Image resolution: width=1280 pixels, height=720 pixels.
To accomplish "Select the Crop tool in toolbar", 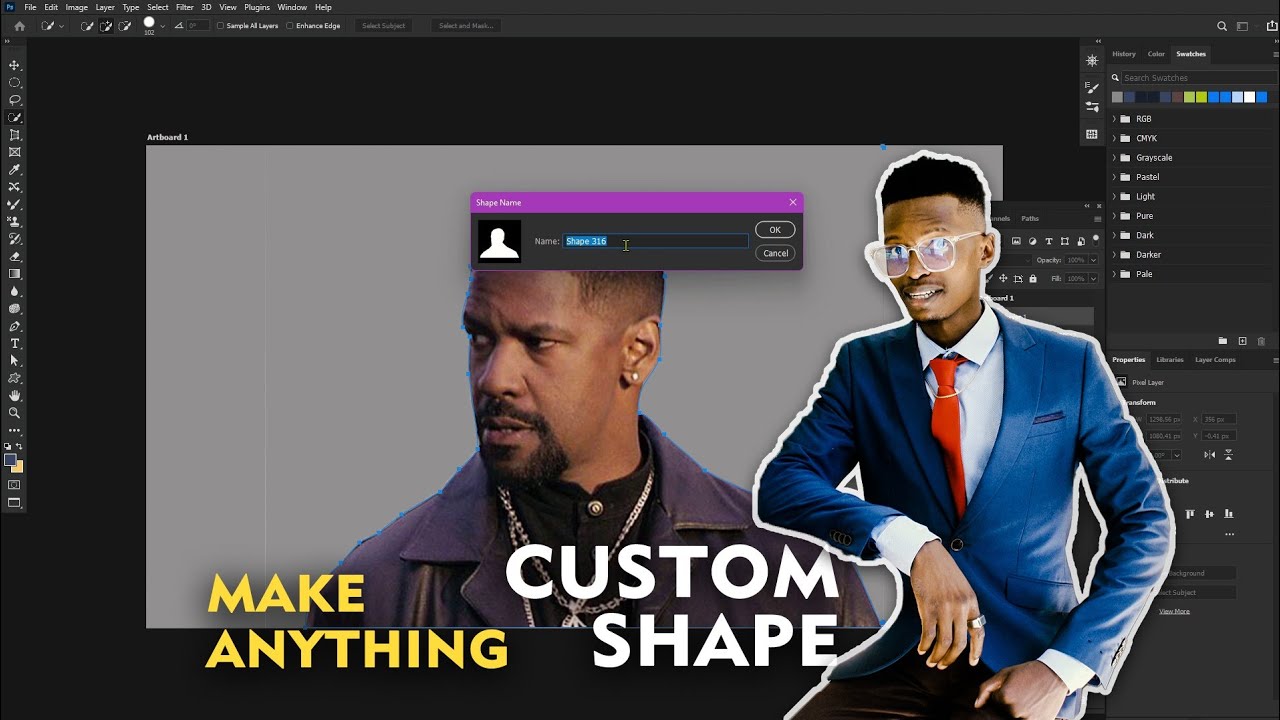I will click(x=14, y=135).
